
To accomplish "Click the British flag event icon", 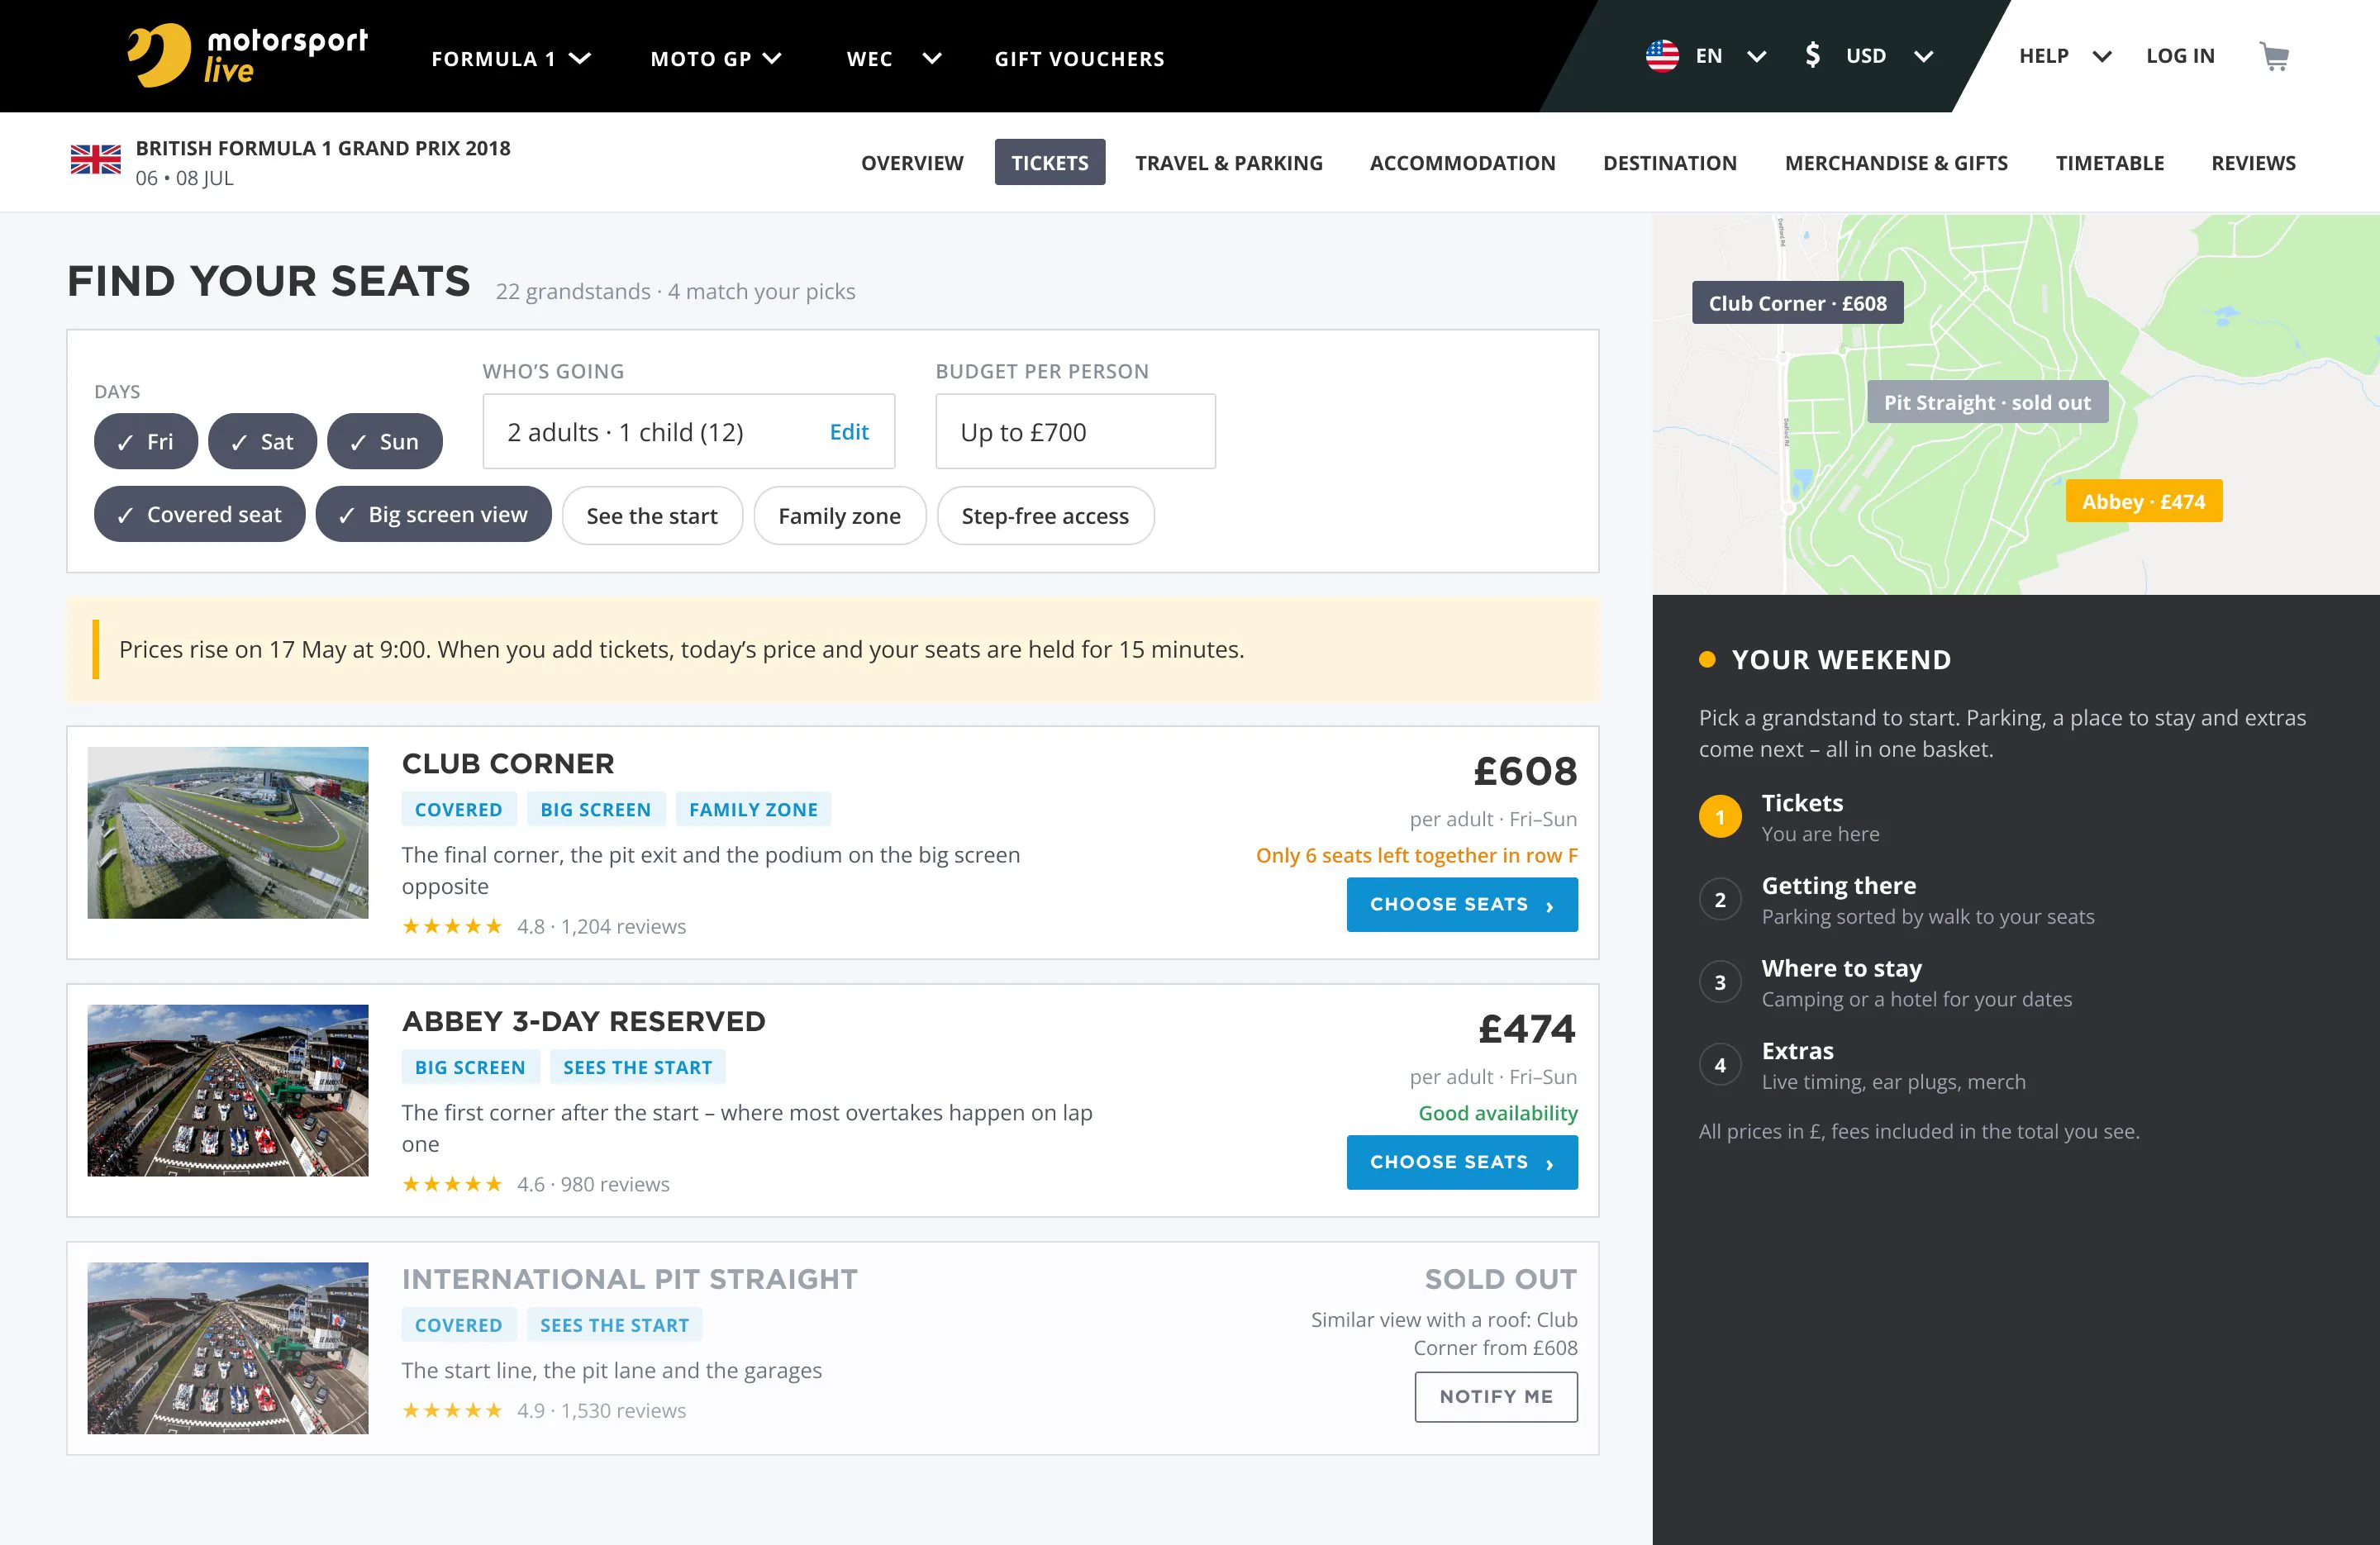I will 95,160.
